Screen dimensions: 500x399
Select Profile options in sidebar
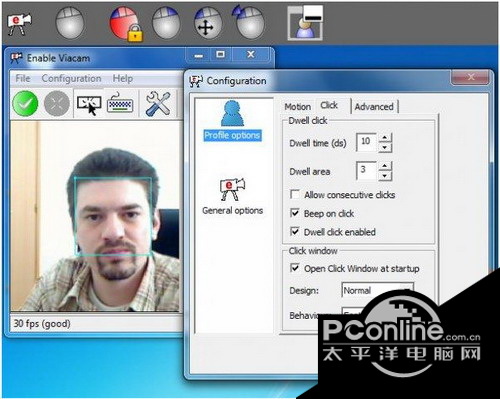(x=232, y=121)
